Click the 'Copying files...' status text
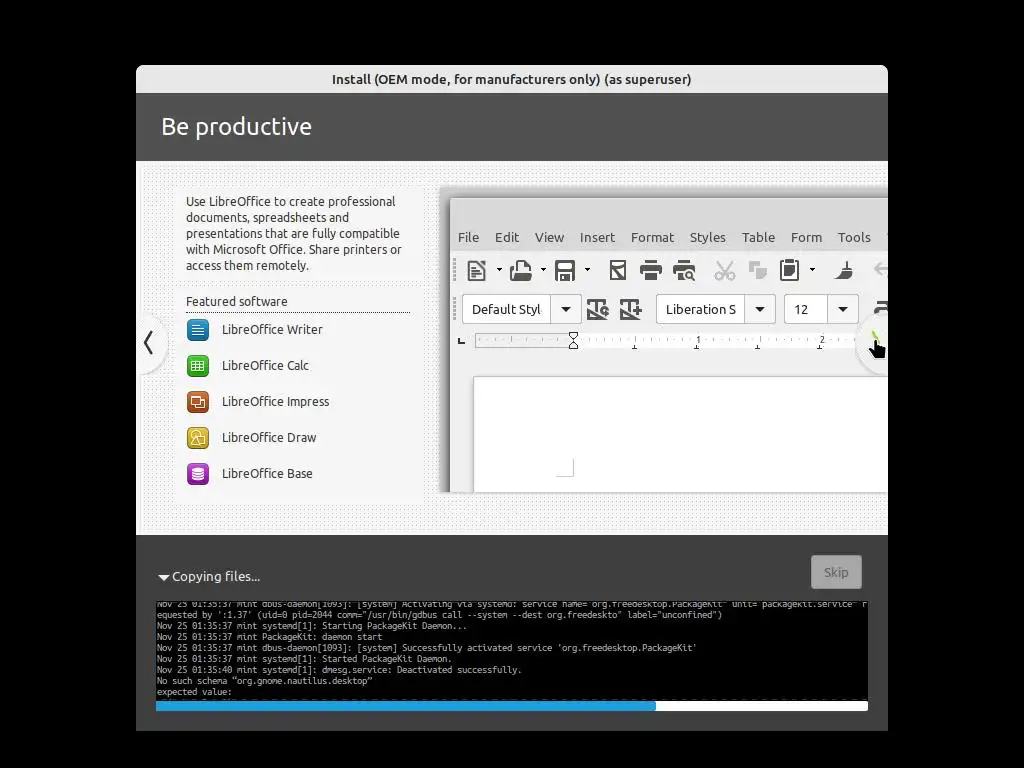This screenshot has height=768, width=1024. point(216,577)
